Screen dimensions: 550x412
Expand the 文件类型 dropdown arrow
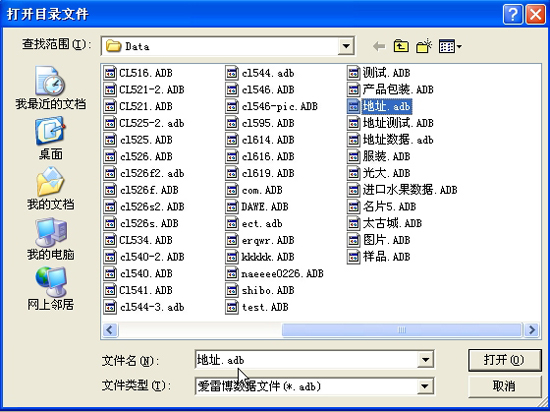coord(425,386)
